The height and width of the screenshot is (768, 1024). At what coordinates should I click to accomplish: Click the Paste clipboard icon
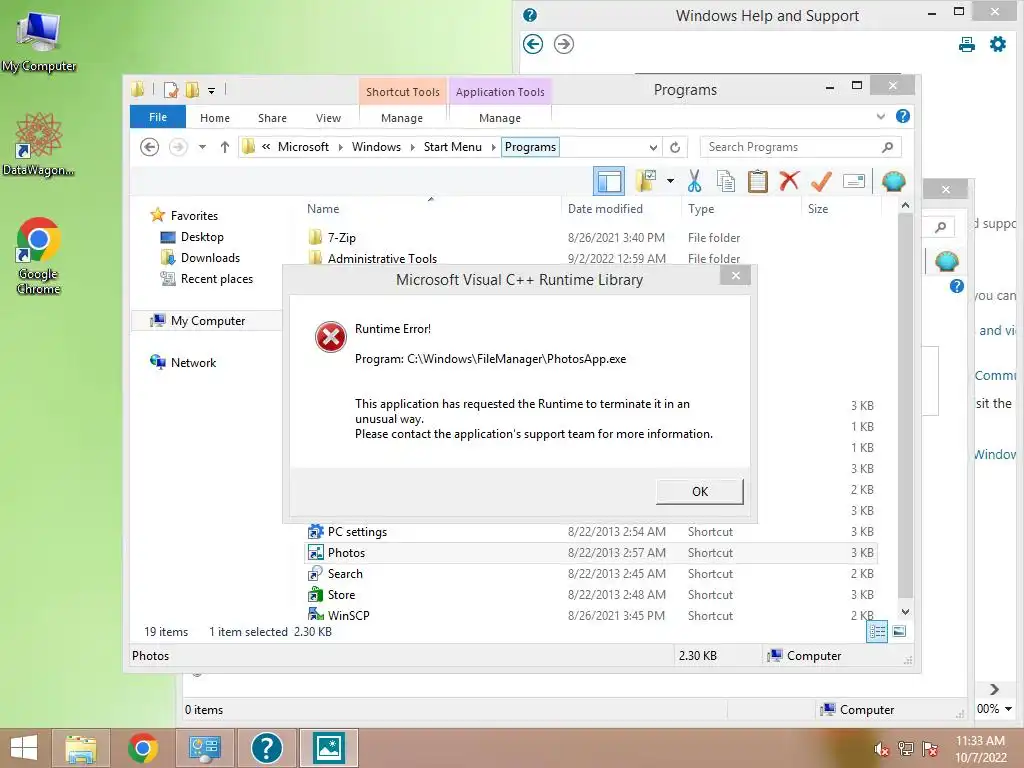pos(758,182)
